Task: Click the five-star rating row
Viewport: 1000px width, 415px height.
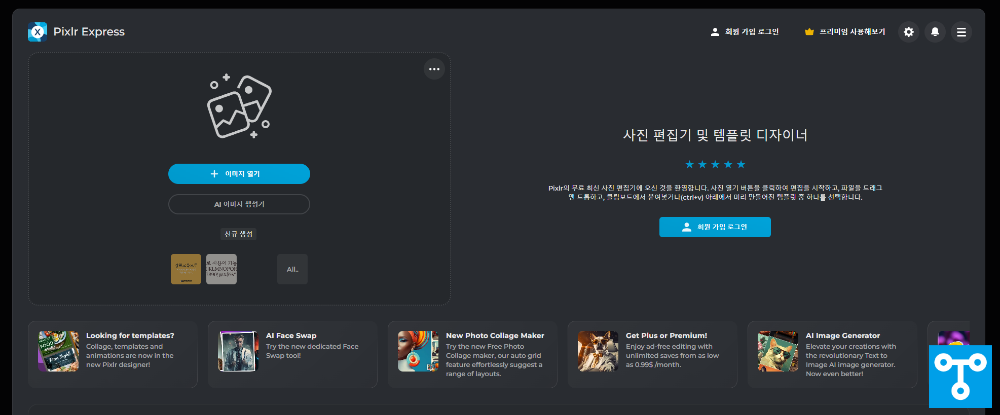Action: [715, 164]
